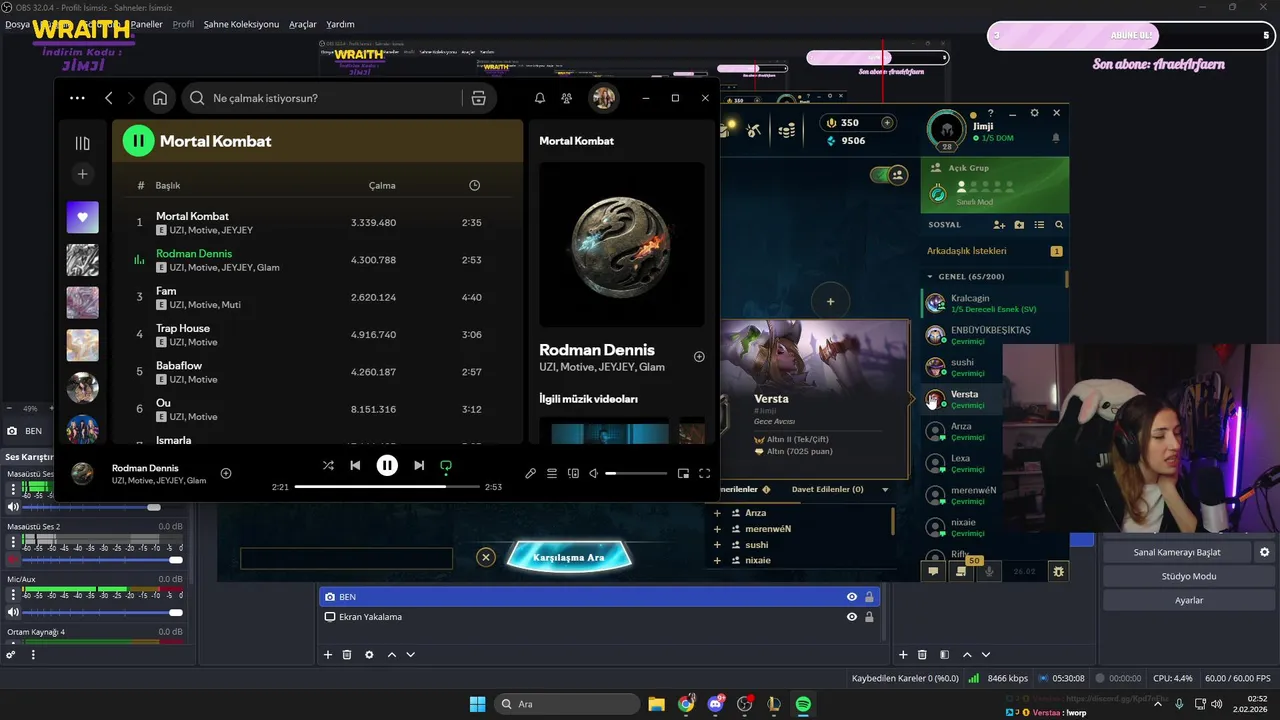
Task: Go back in Spotify navigation
Action: [109, 98]
